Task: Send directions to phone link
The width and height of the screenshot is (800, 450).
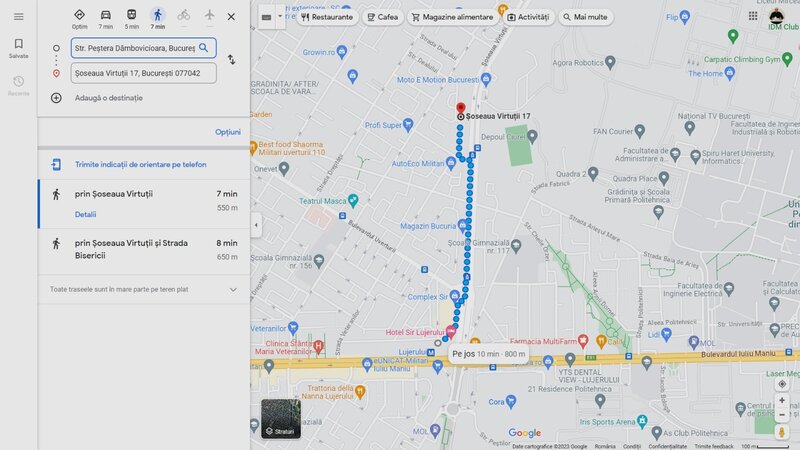Action: (x=141, y=164)
